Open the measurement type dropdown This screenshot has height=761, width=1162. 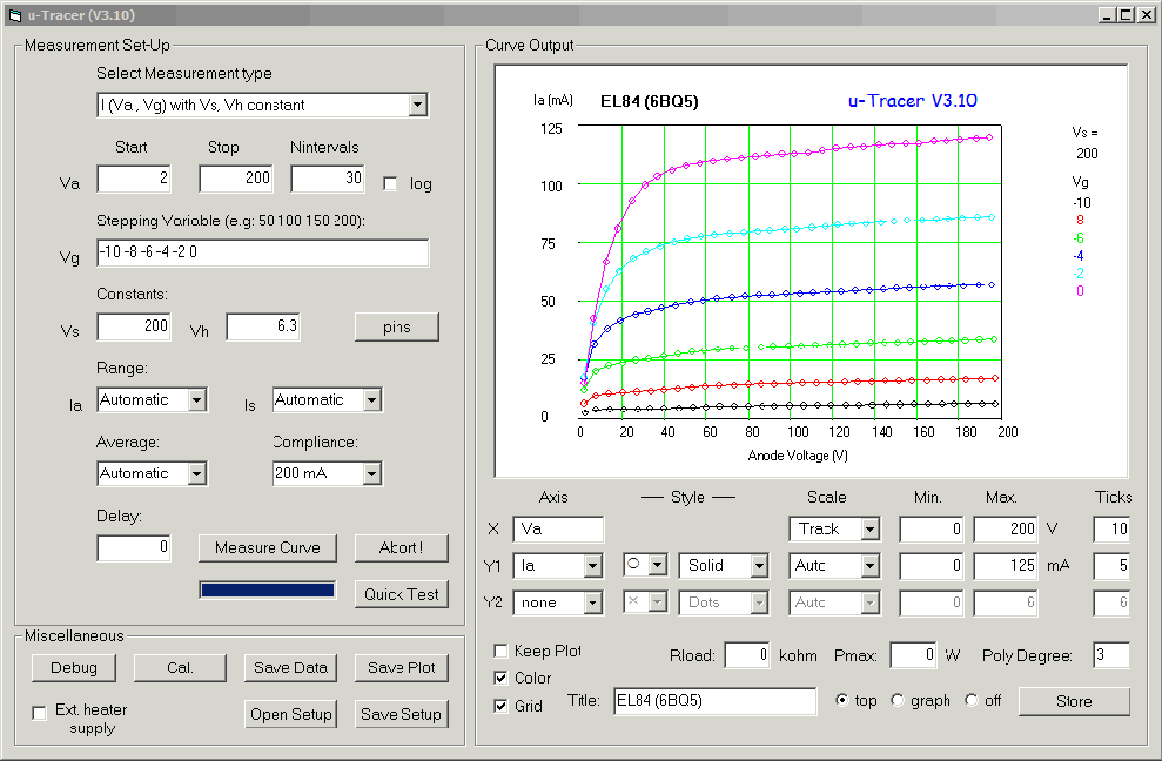click(418, 105)
